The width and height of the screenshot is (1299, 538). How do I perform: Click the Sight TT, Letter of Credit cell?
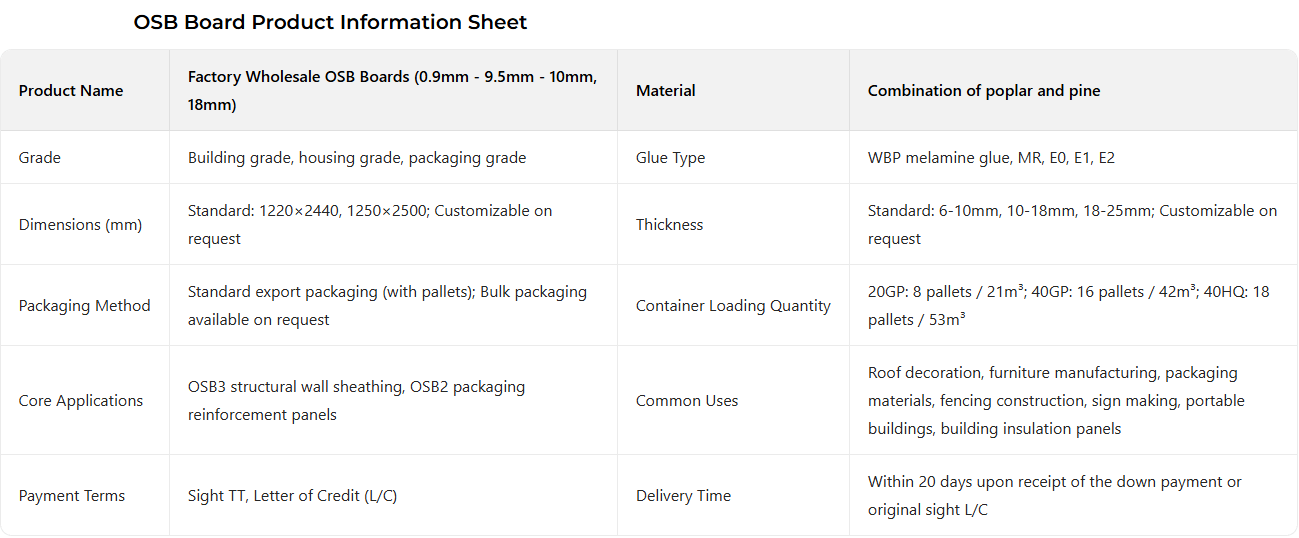coord(292,496)
